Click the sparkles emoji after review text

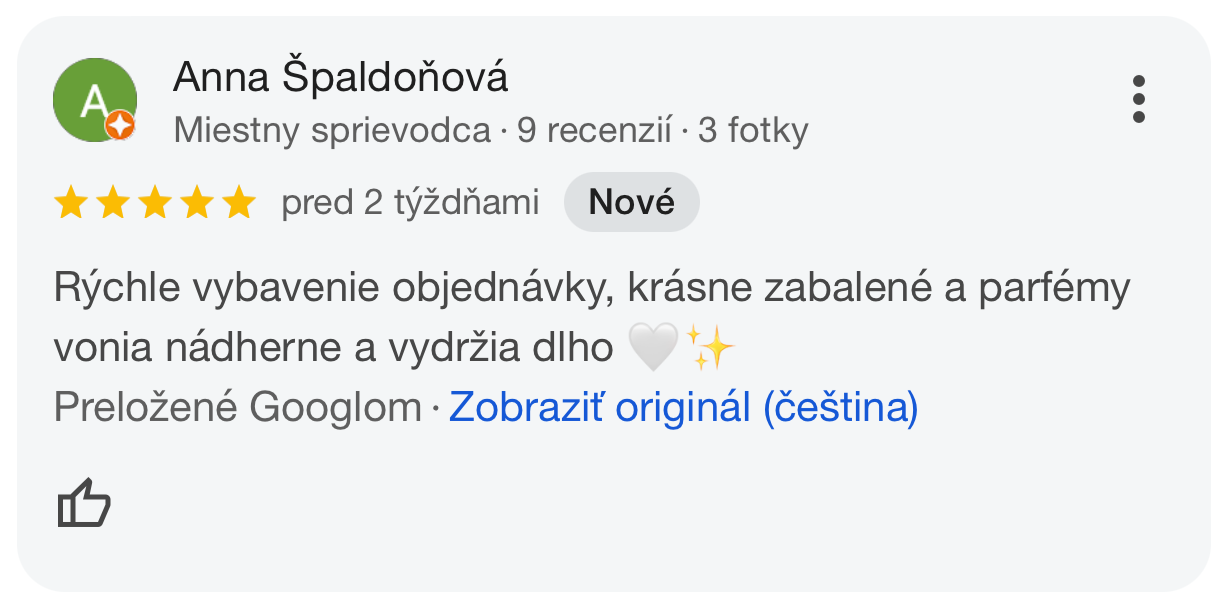click(x=710, y=347)
